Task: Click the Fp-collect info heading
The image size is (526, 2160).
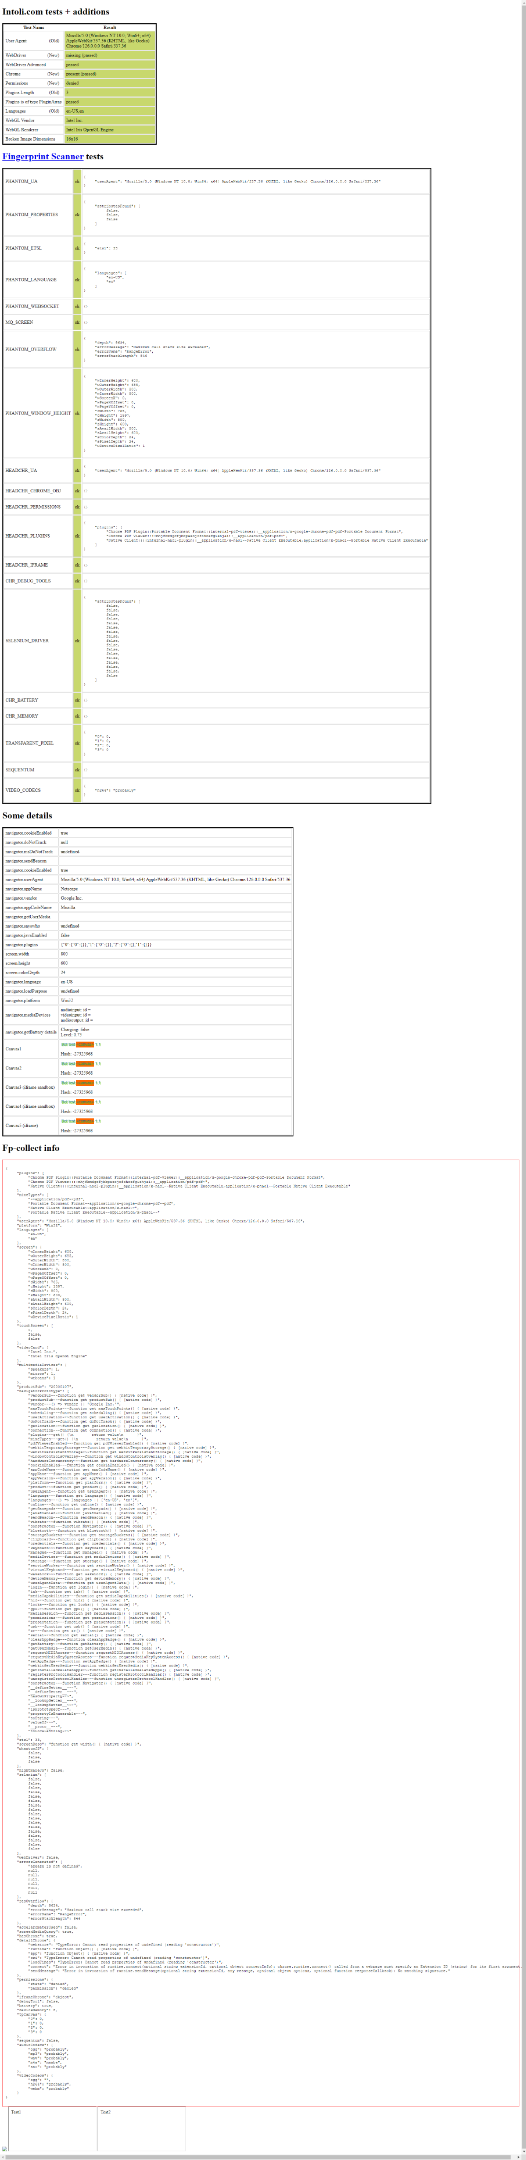Action: coord(31,1149)
